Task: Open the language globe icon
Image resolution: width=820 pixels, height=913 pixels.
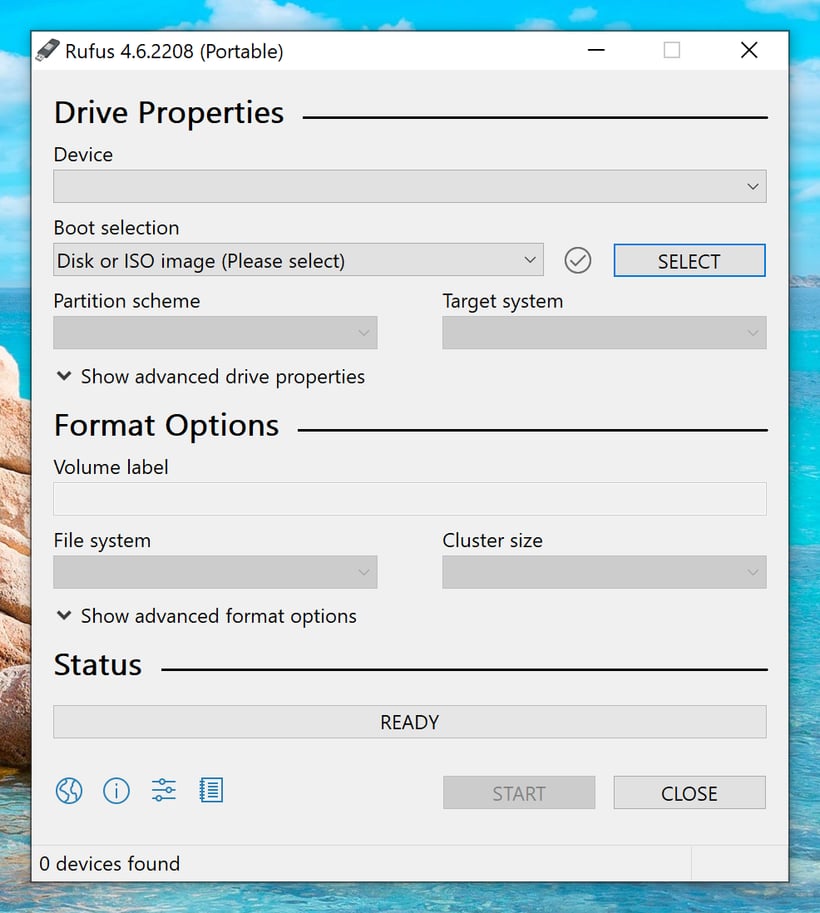Action: coord(69,792)
